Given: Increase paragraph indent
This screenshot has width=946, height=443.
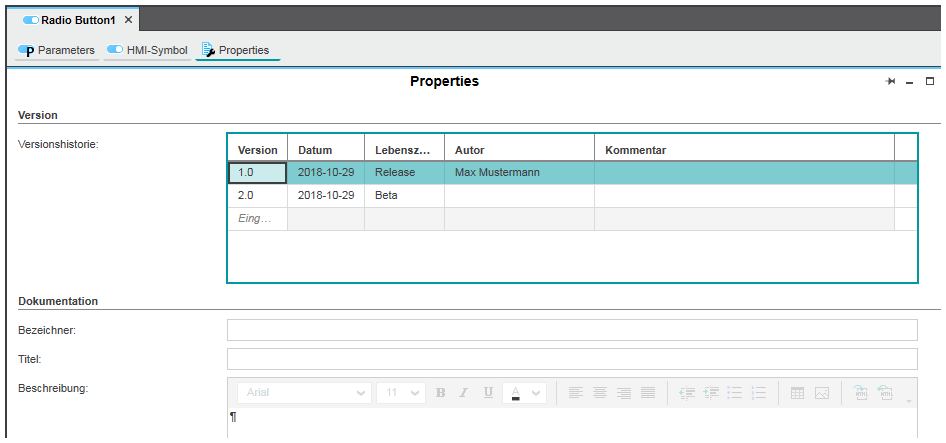Looking at the screenshot, I should click(711, 393).
